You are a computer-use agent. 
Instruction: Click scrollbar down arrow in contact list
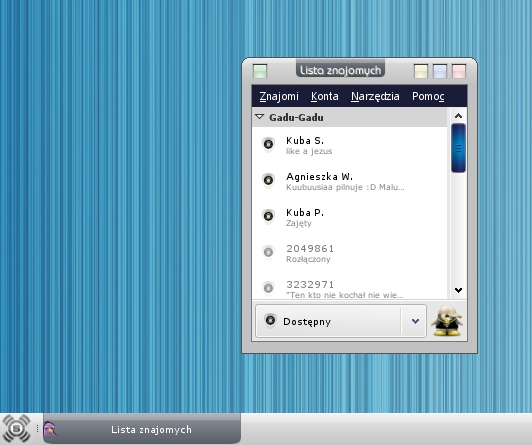point(458,290)
